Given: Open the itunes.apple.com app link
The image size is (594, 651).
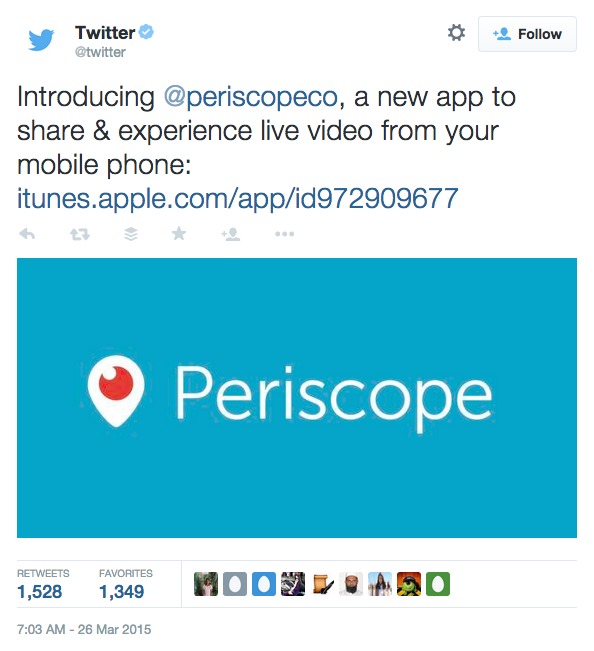Looking at the screenshot, I should tap(237, 198).
